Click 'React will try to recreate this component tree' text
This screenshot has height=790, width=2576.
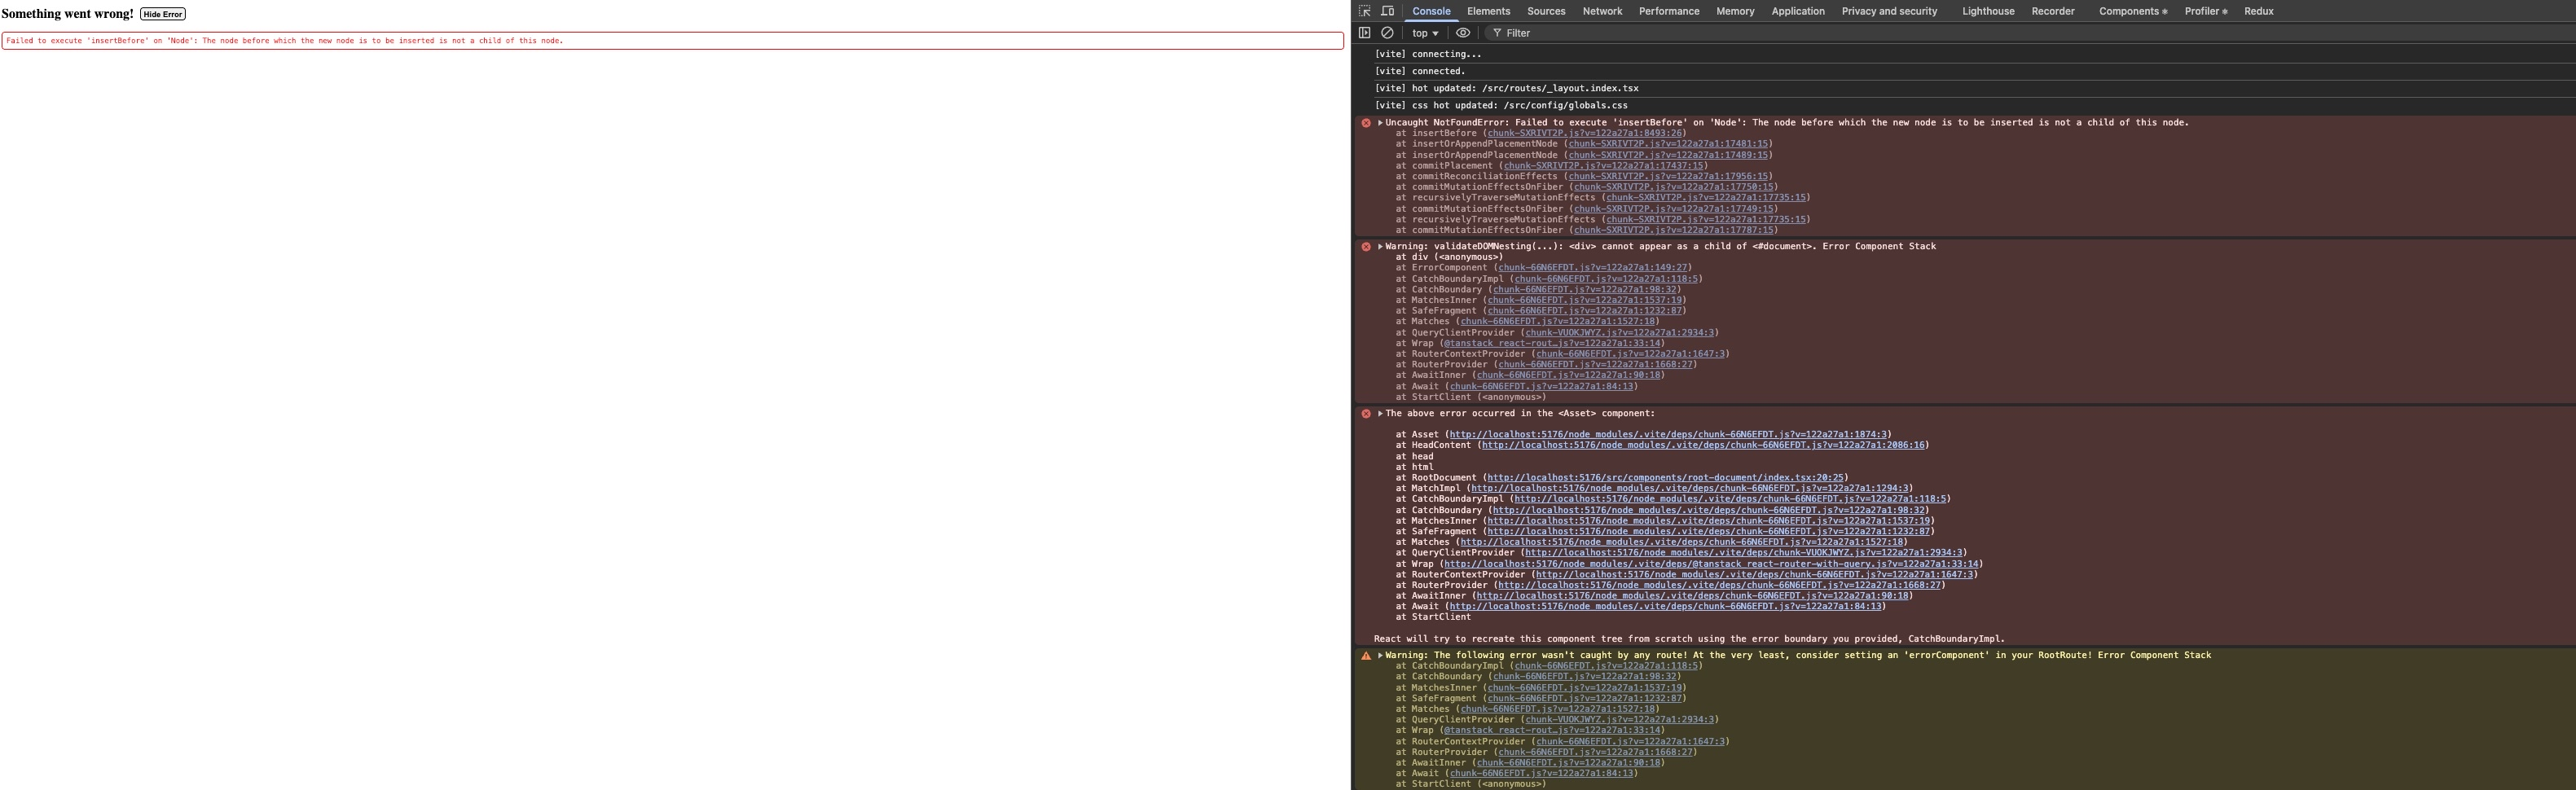point(1689,639)
